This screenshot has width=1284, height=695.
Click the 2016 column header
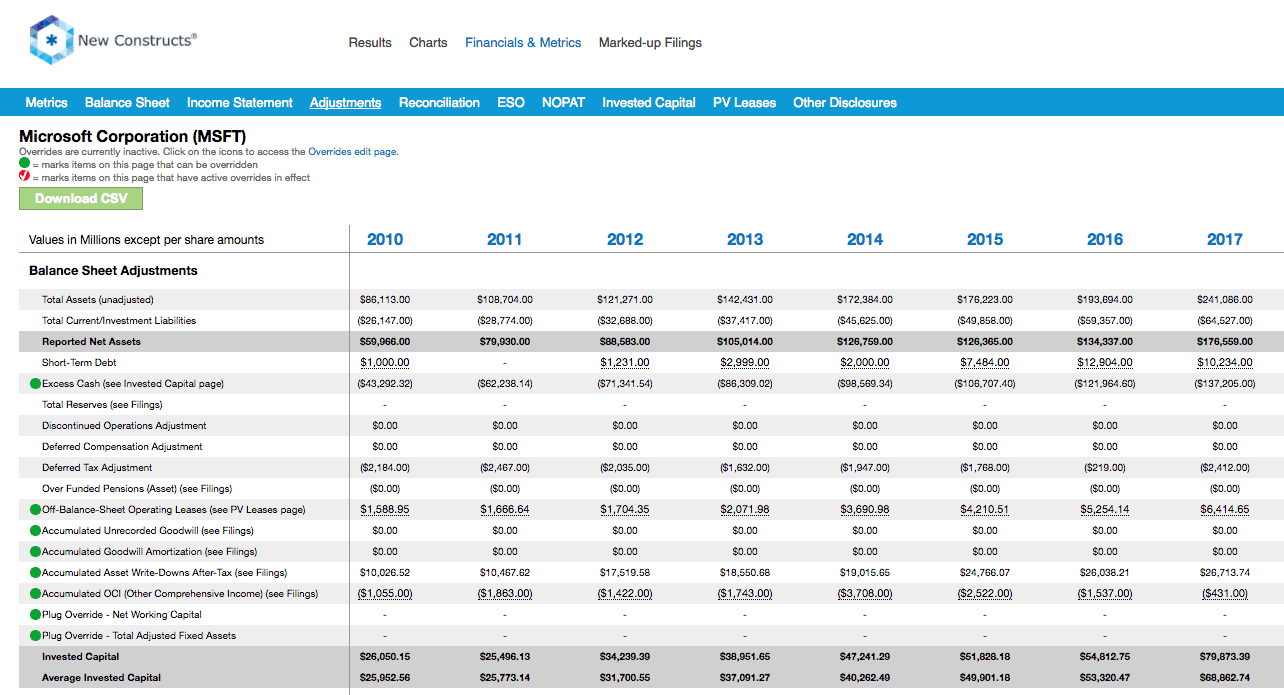[x=1105, y=239]
